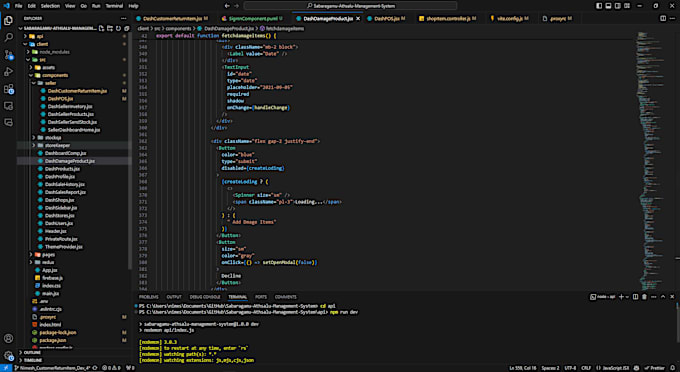This screenshot has height=372, width=680.
Task: Switch to DEBUG CONSOLE panel tab
Action: tap(205, 297)
